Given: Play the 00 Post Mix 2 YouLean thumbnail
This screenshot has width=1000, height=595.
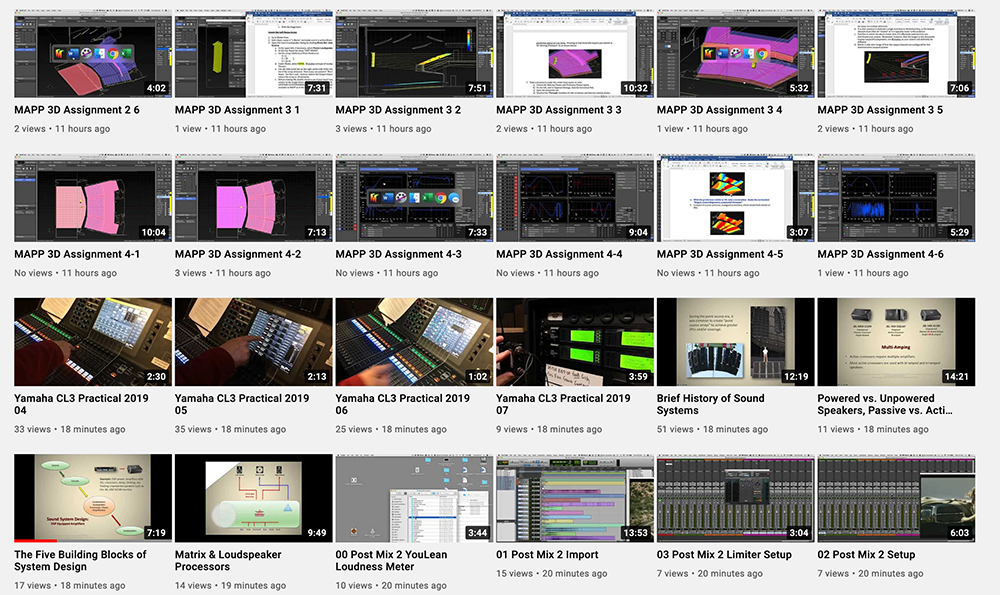Looking at the screenshot, I should pos(414,498).
